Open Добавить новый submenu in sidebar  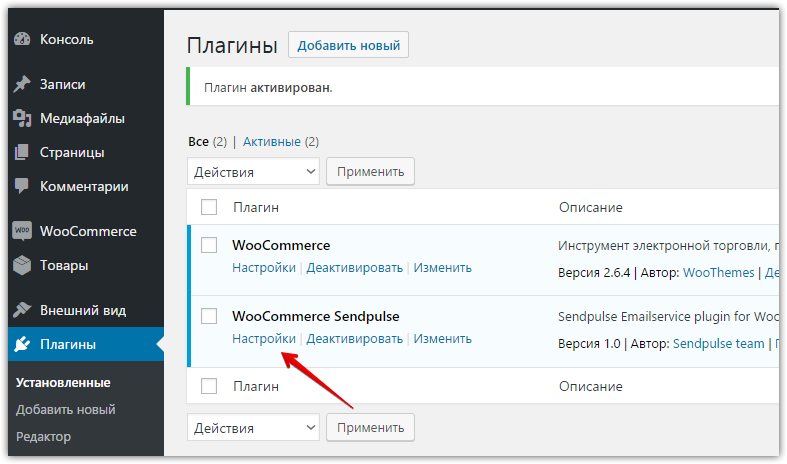point(66,410)
